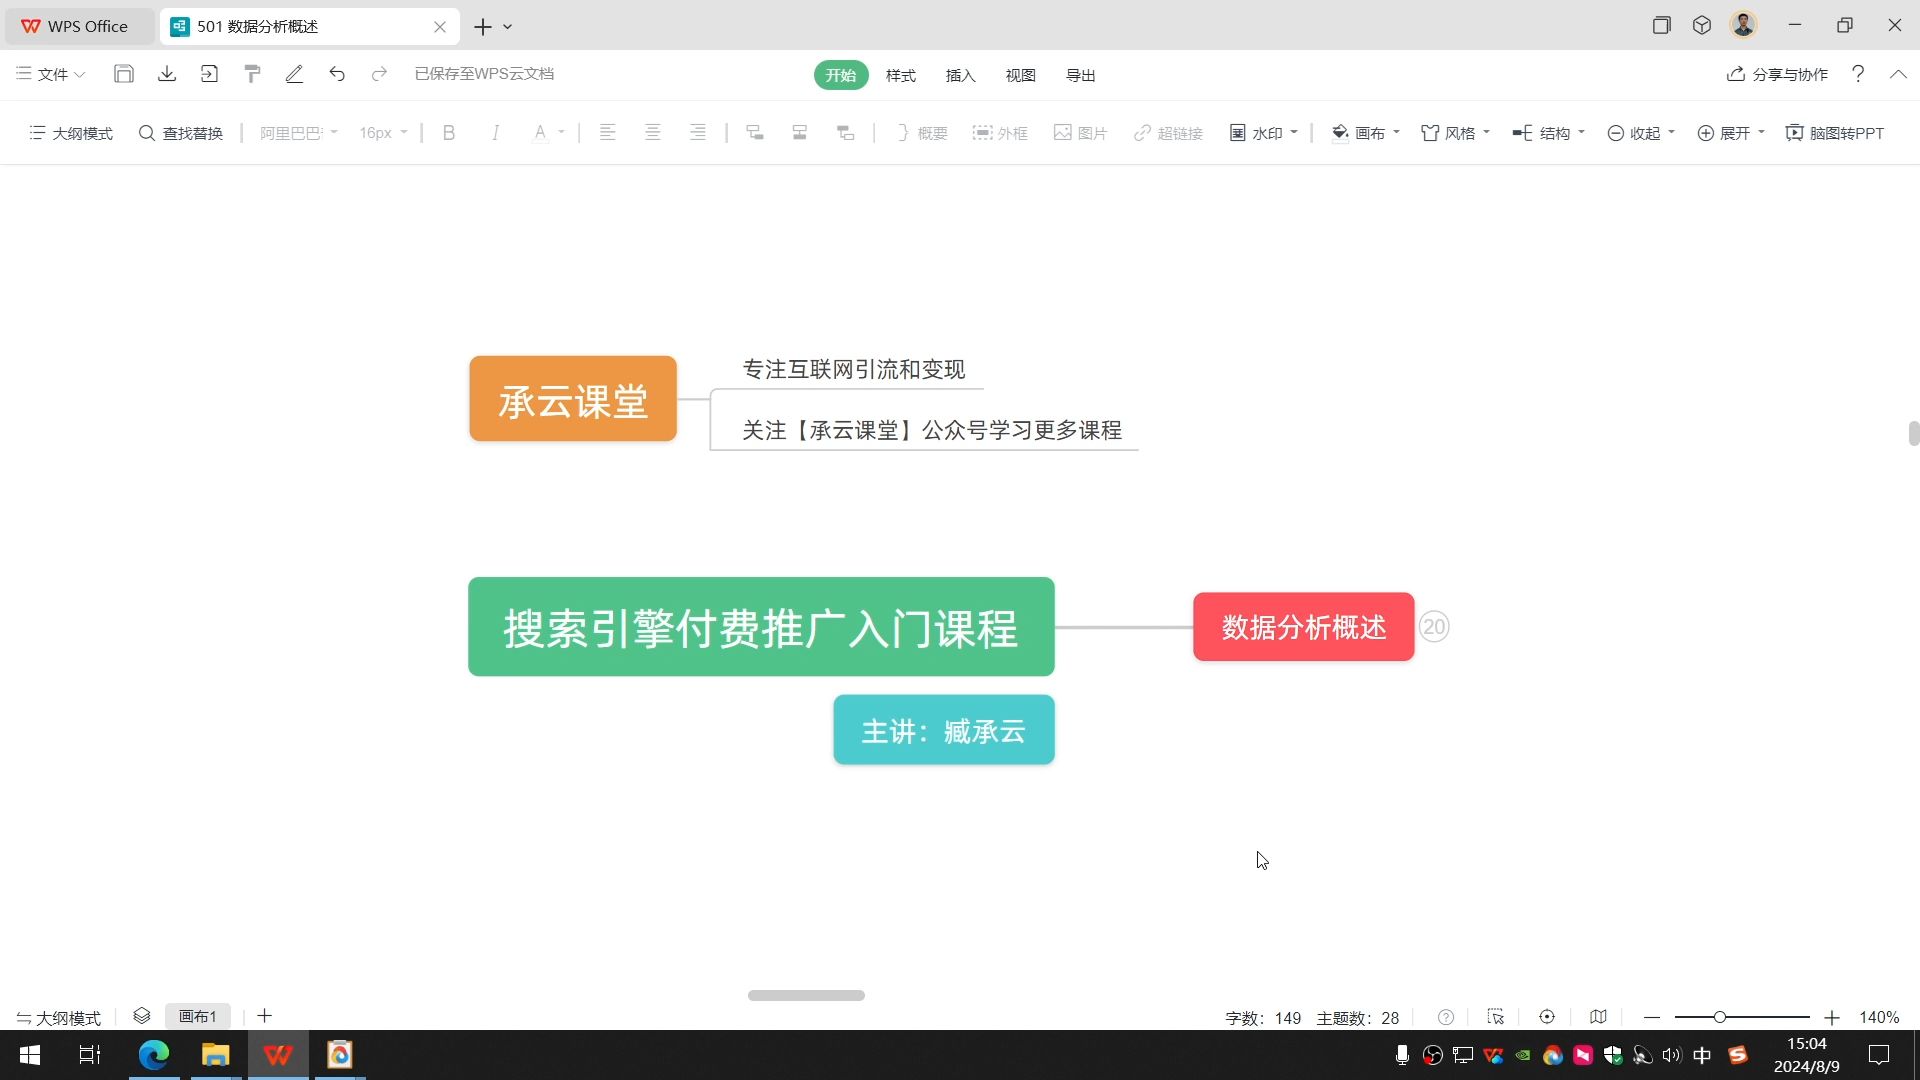Select the central topic 搜索引擎付费推广入门课程
This screenshot has height=1080, width=1920.
coord(761,627)
